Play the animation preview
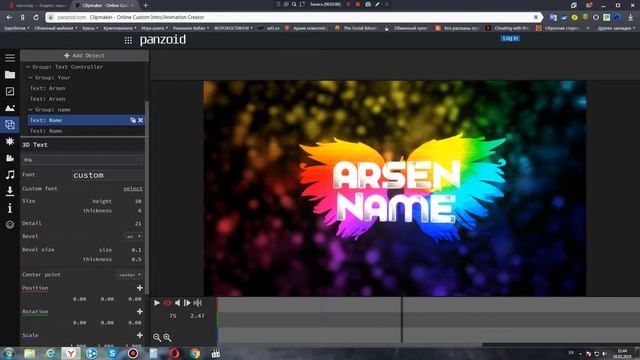This screenshot has height=360, width=640. click(x=157, y=303)
